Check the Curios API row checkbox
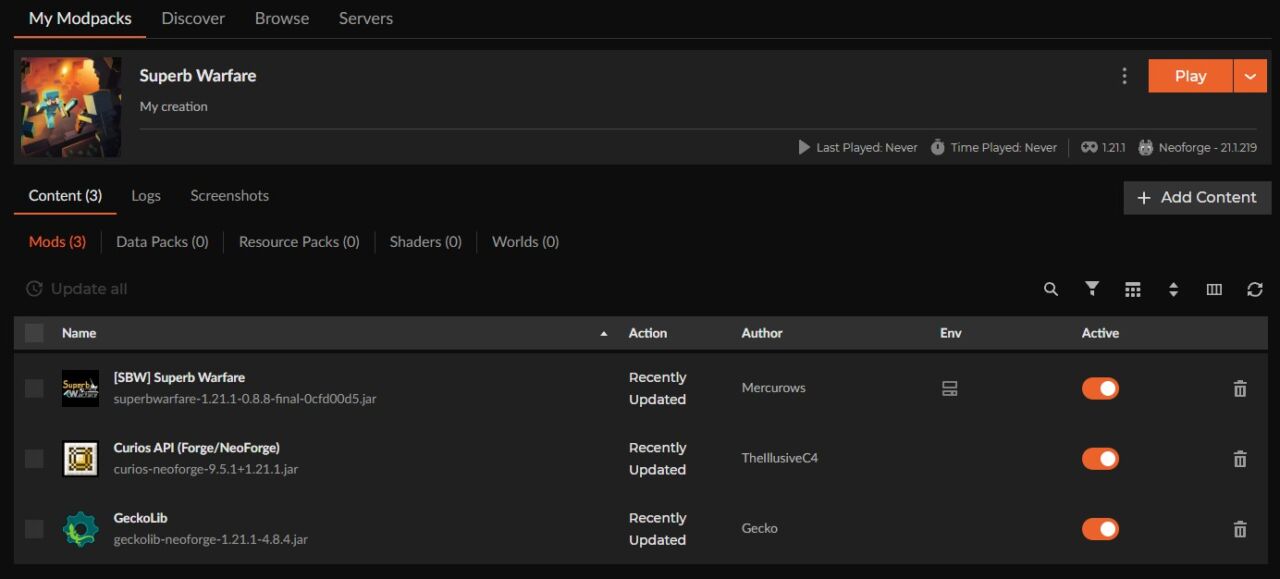This screenshot has width=1280, height=579. pyautogui.click(x=34, y=458)
